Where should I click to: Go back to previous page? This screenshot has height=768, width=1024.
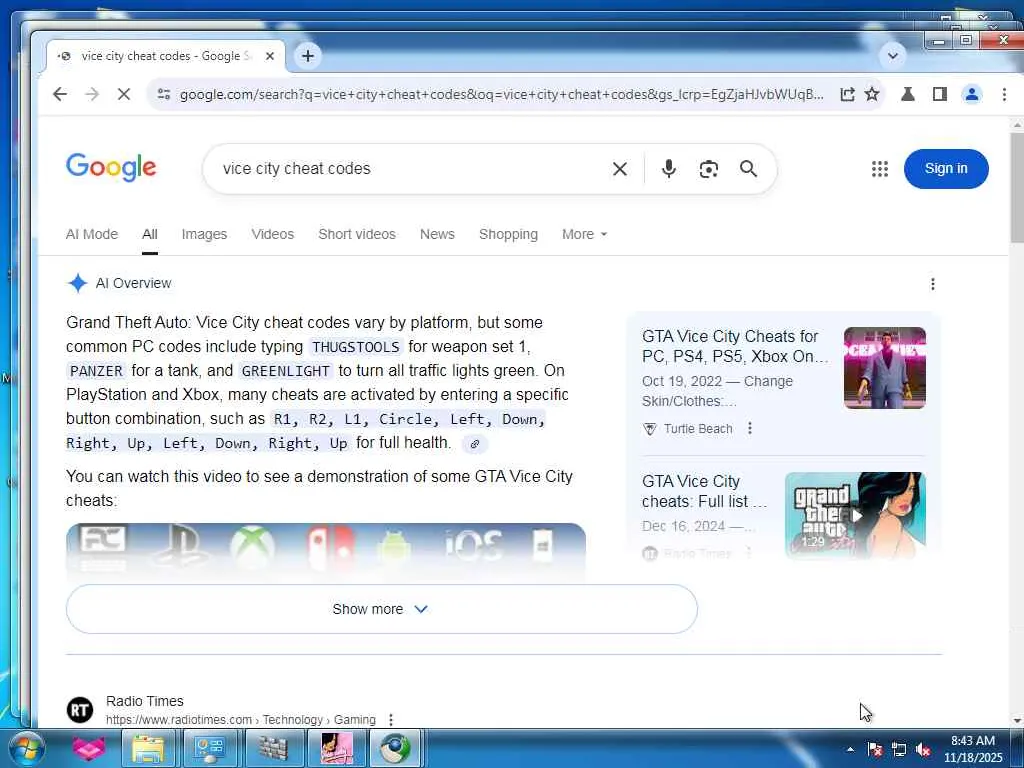point(60,95)
